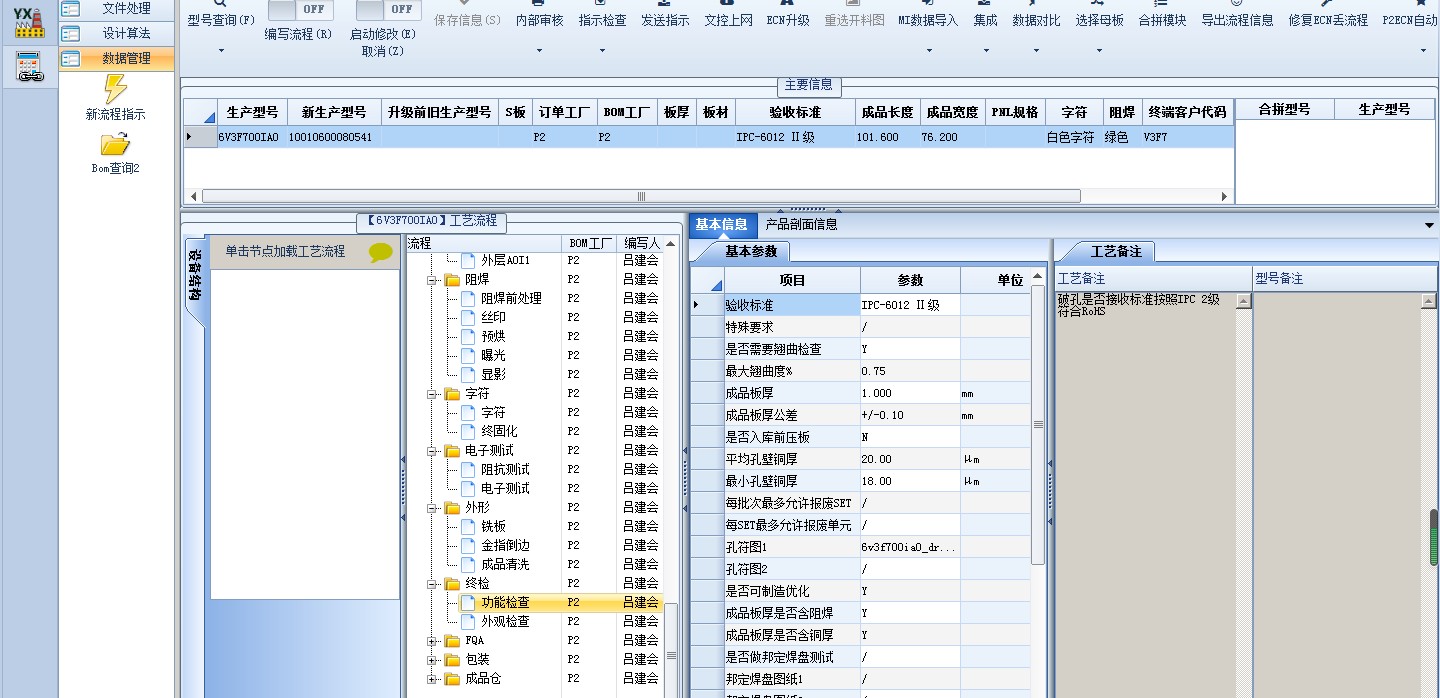Click the 成品板厚 value field 1.000
This screenshot has width=1440, height=698.
click(x=910, y=393)
